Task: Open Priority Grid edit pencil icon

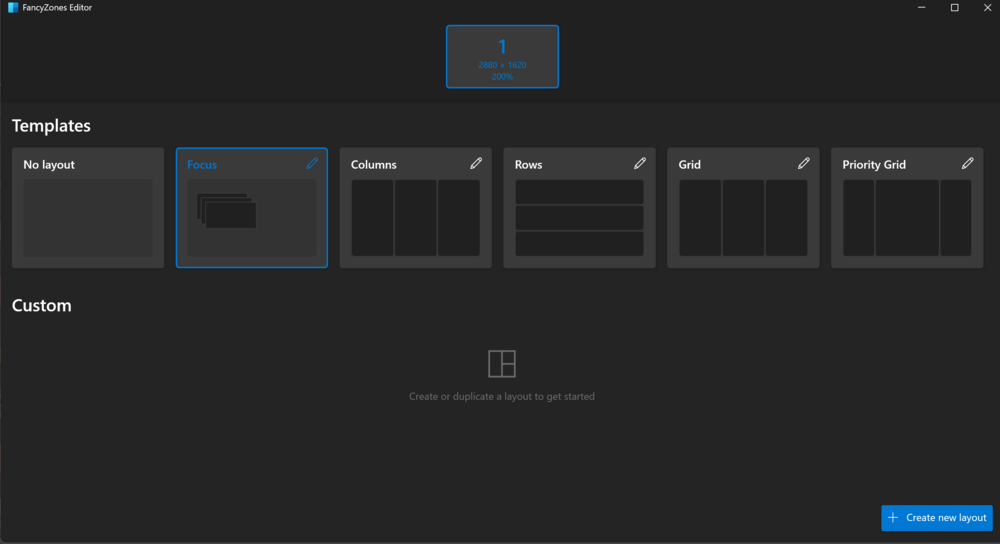Action: (x=967, y=163)
